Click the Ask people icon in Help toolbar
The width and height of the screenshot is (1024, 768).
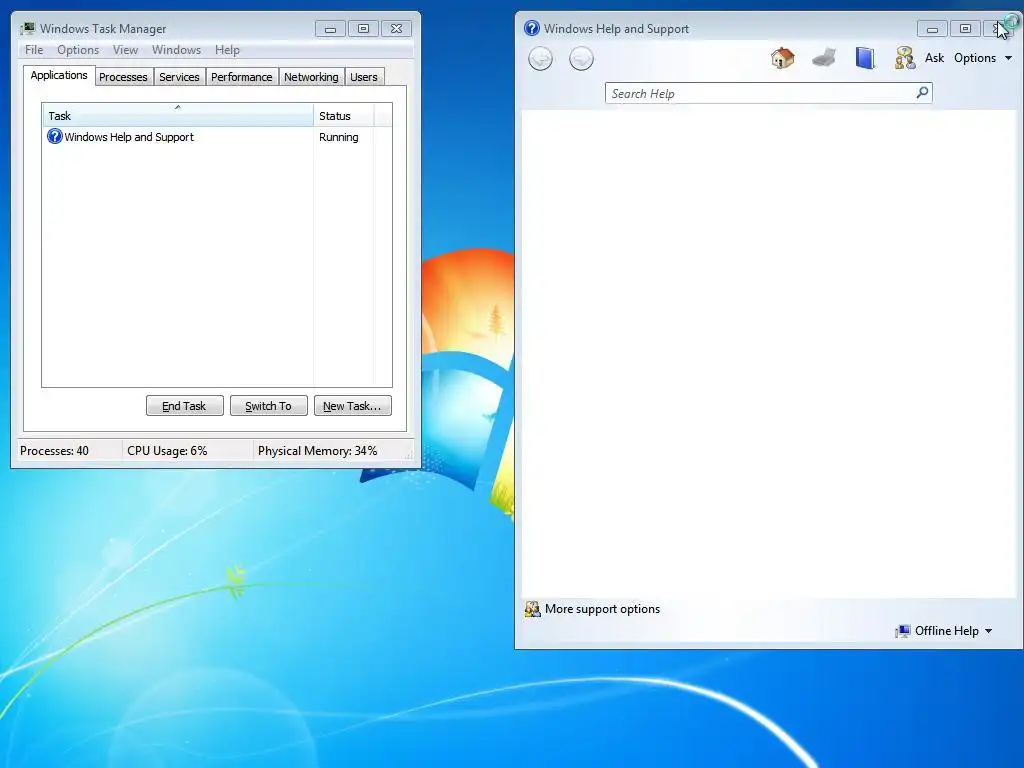pos(904,57)
